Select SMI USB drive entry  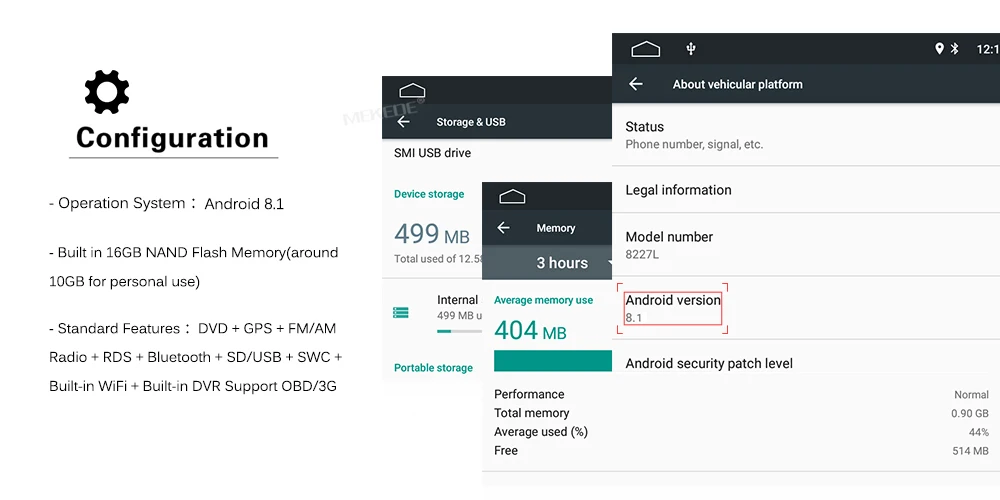pos(497,153)
